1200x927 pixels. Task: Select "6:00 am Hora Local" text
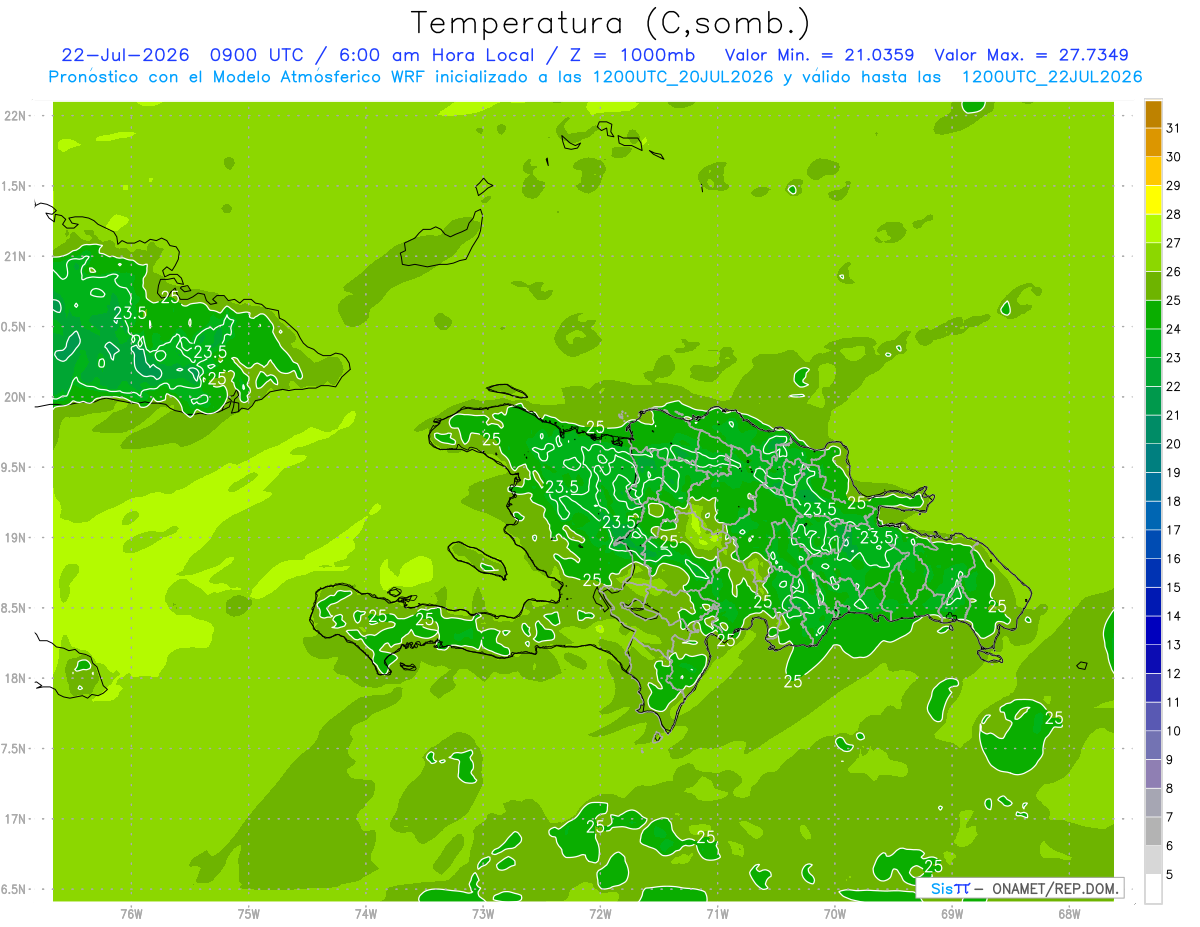tap(435, 55)
